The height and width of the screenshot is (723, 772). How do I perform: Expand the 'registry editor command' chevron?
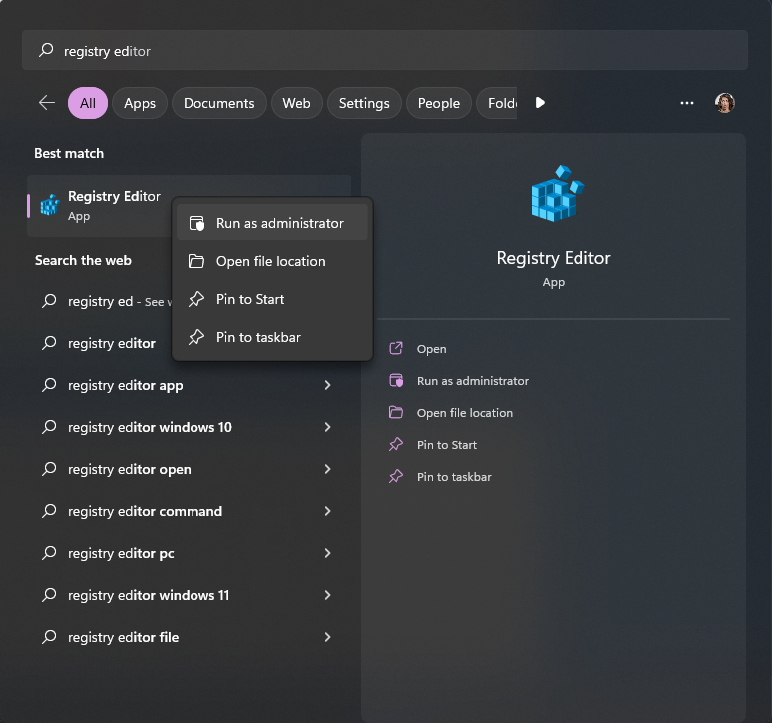pyautogui.click(x=327, y=511)
